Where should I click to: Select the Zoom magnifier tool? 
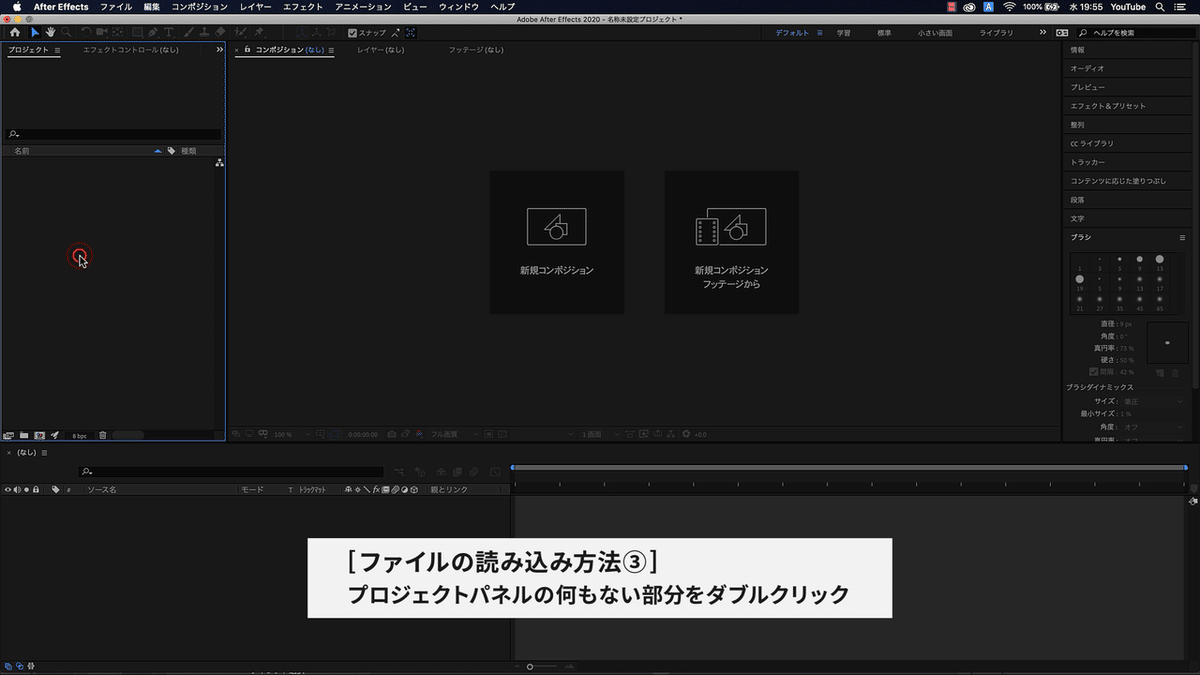click(66, 32)
